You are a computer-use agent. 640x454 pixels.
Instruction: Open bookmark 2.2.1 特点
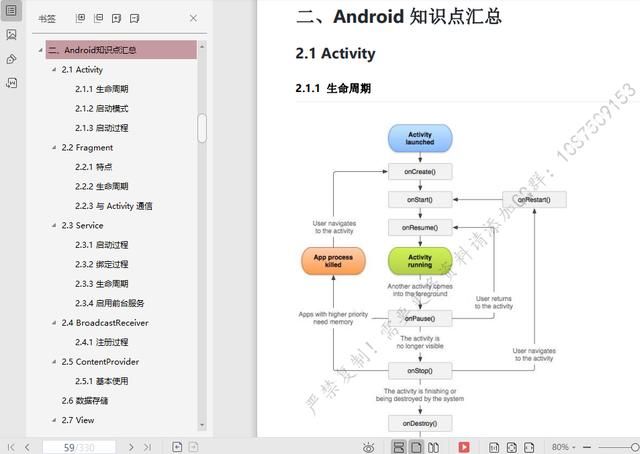93,167
